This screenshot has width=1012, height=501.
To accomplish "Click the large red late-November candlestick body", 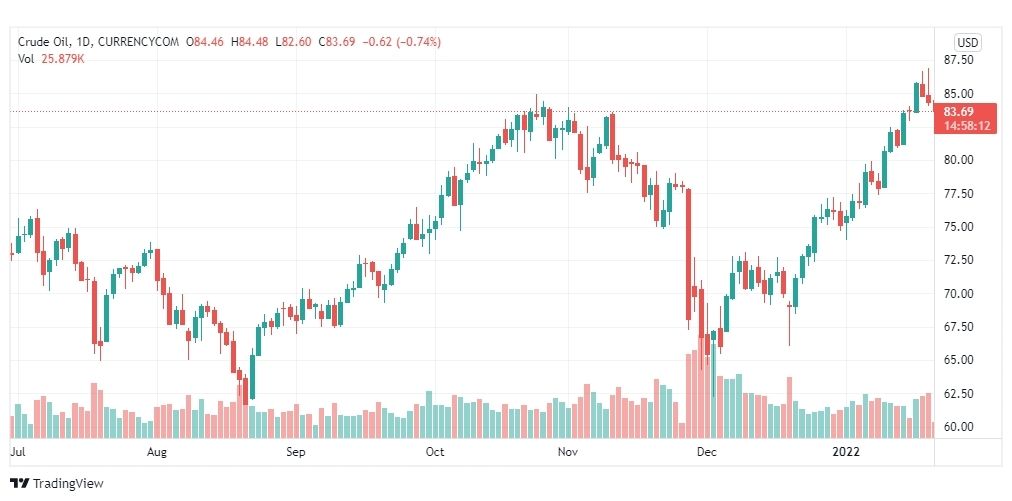I will [689, 254].
